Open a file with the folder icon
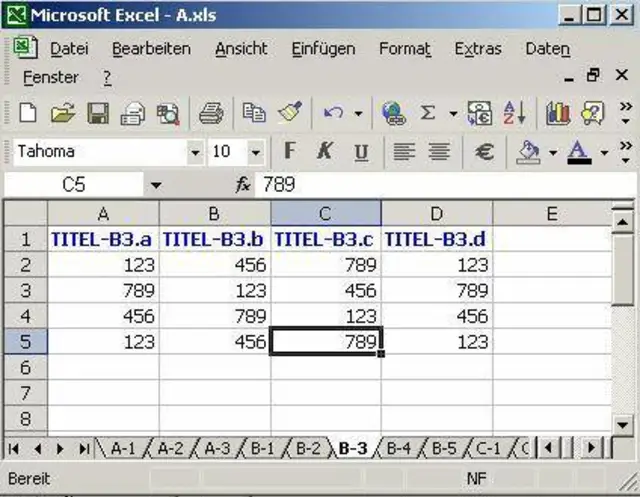 (x=63, y=113)
